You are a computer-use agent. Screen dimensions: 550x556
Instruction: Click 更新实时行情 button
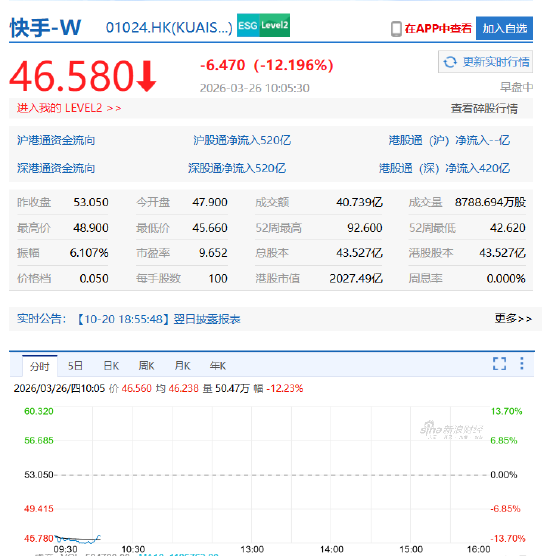(x=485, y=62)
